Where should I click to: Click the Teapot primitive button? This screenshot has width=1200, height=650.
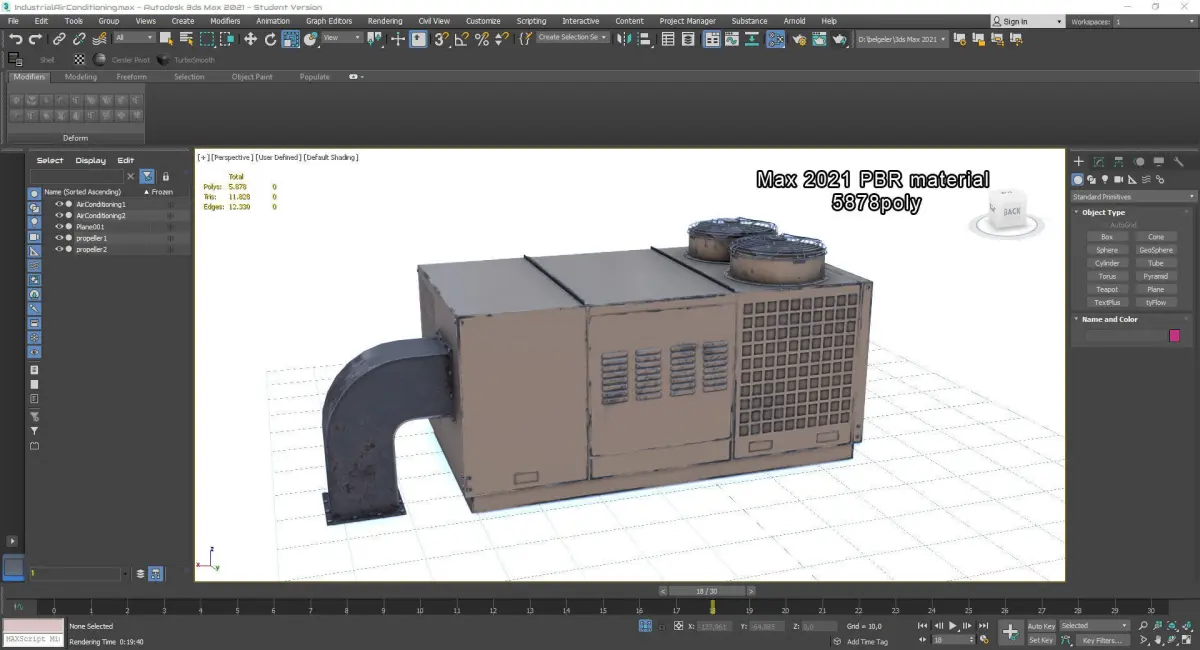[x=1106, y=289]
